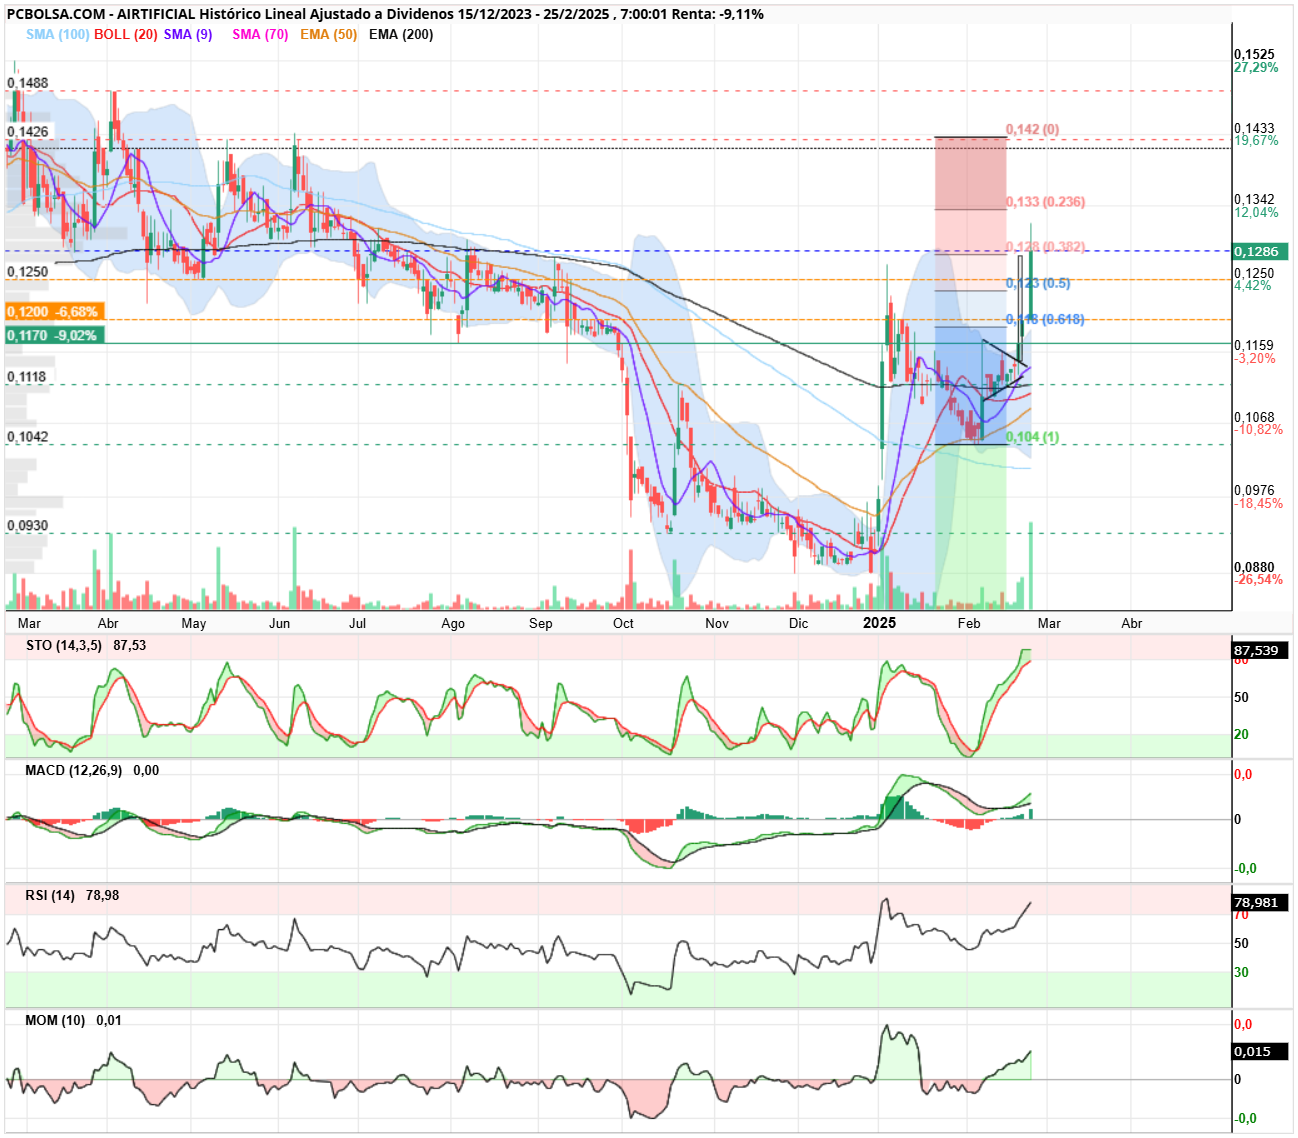Click the 0,142 (0) Fibonacci level label

pyautogui.click(x=1032, y=130)
